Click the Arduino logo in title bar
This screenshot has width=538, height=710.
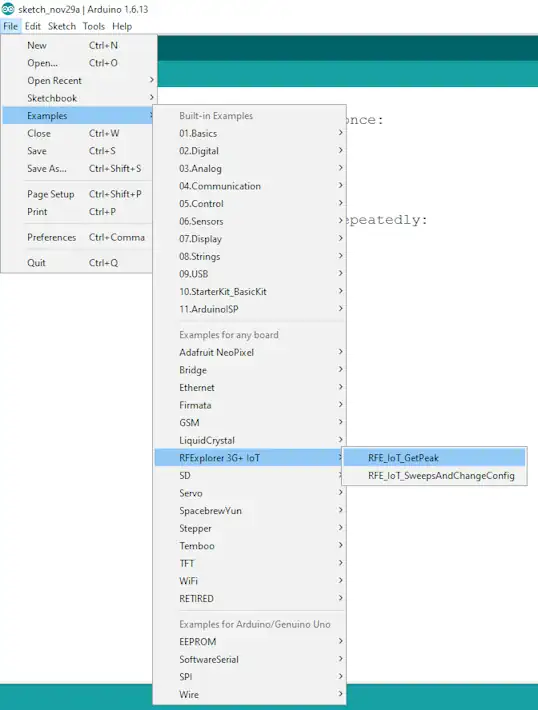click(x=8, y=9)
